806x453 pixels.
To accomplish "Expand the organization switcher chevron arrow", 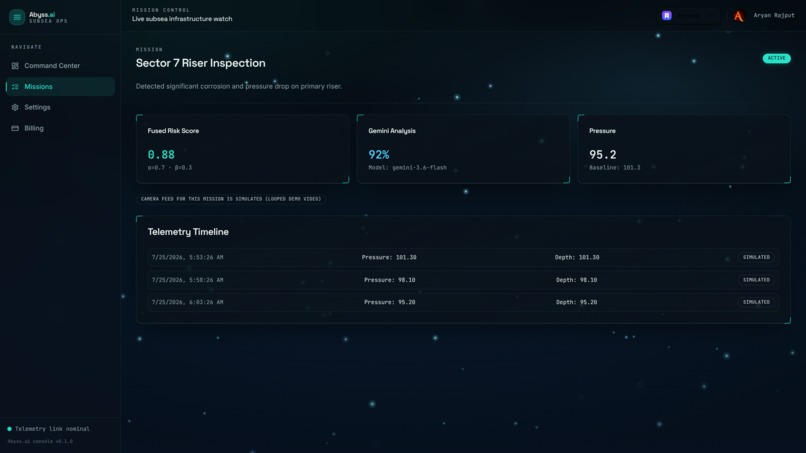I will pyautogui.click(x=712, y=15).
